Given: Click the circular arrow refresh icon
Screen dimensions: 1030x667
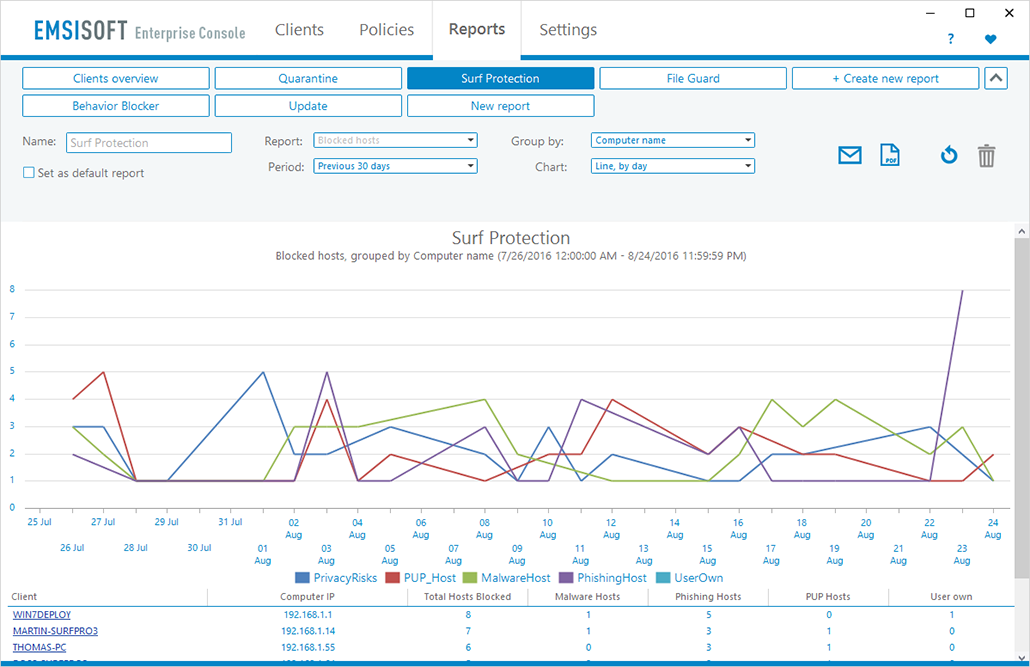Looking at the screenshot, I should coord(949,155).
